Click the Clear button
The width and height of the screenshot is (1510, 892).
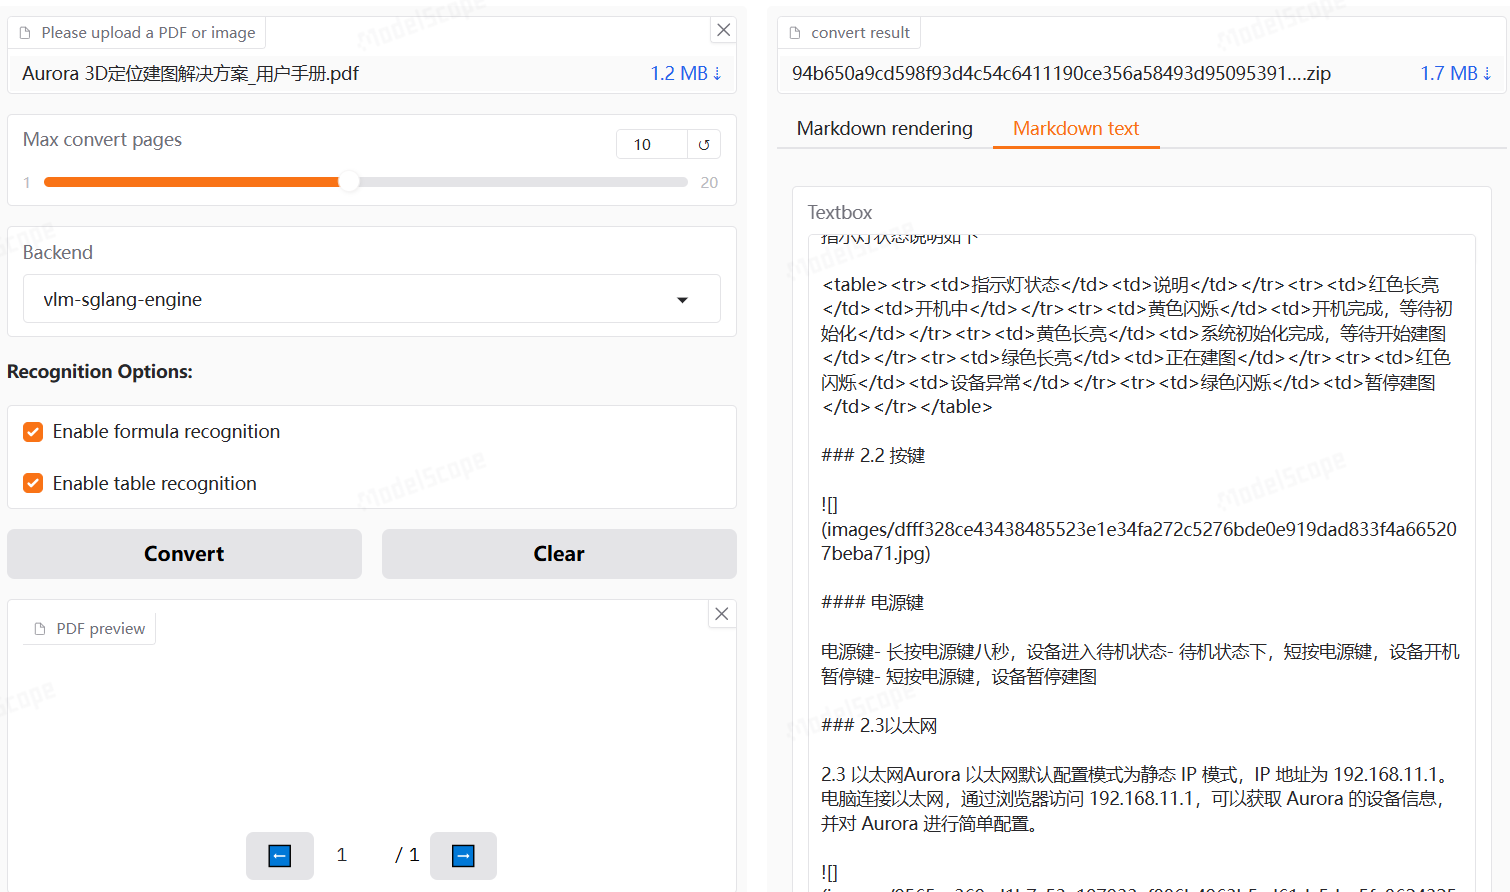[x=558, y=553]
